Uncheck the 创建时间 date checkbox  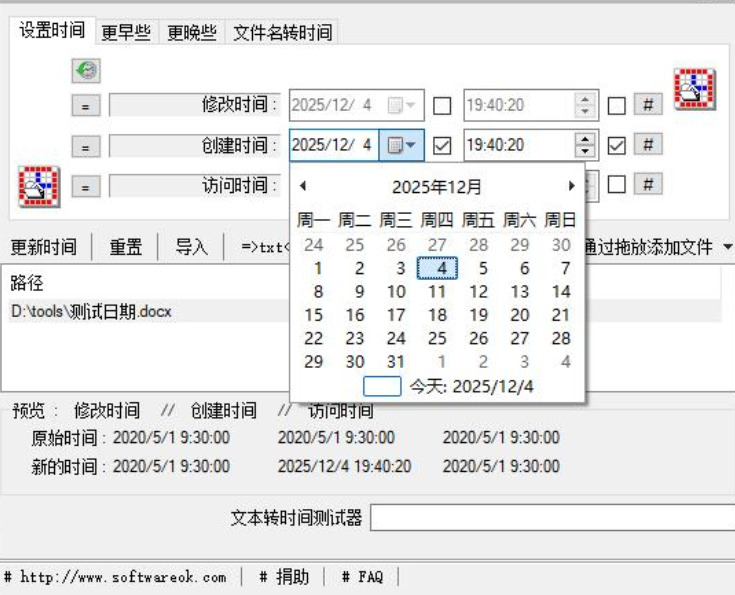442,146
